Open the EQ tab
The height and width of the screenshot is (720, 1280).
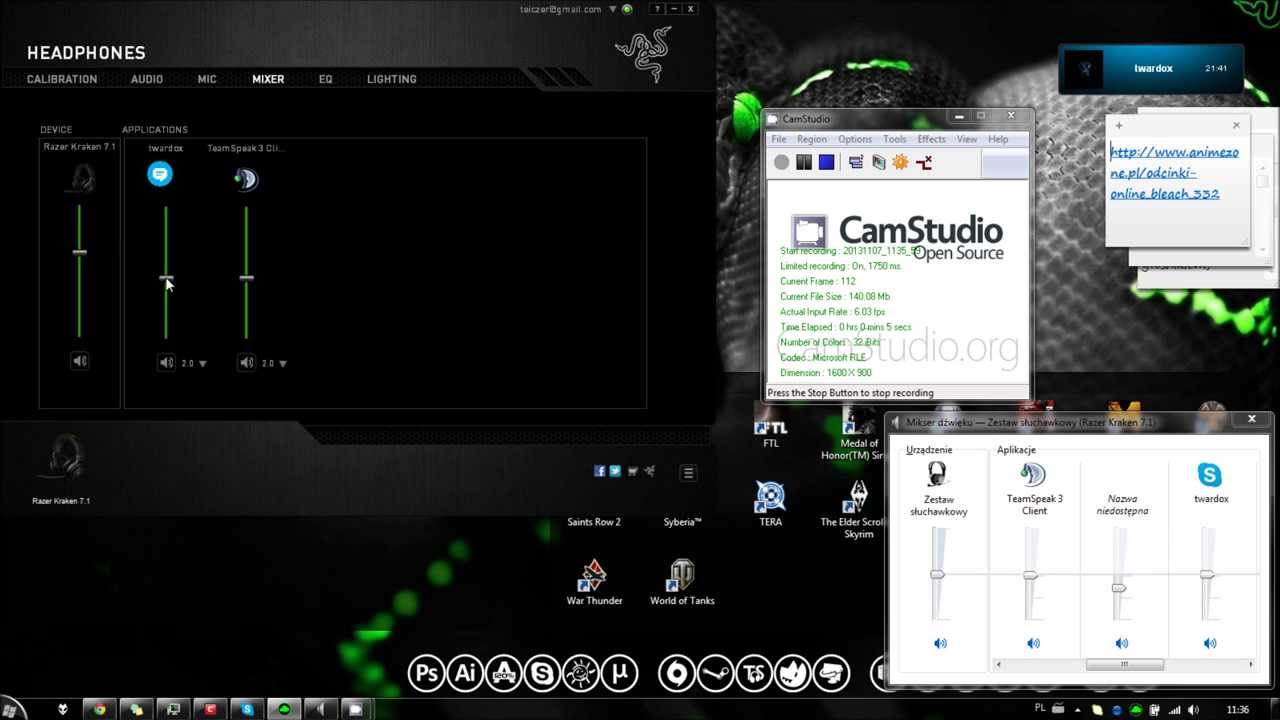pos(326,79)
